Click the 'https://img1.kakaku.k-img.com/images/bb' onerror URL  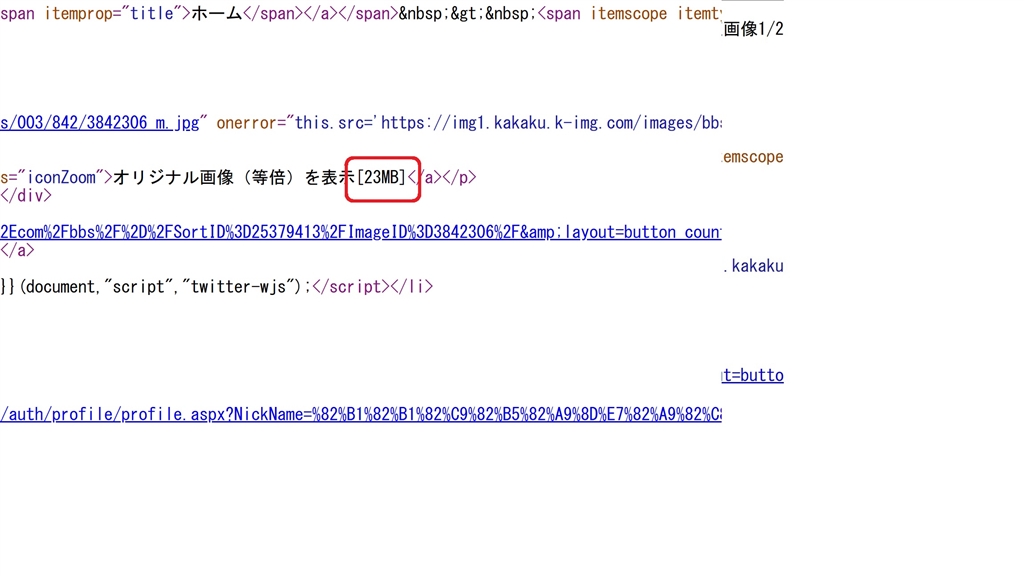[x=551, y=123]
